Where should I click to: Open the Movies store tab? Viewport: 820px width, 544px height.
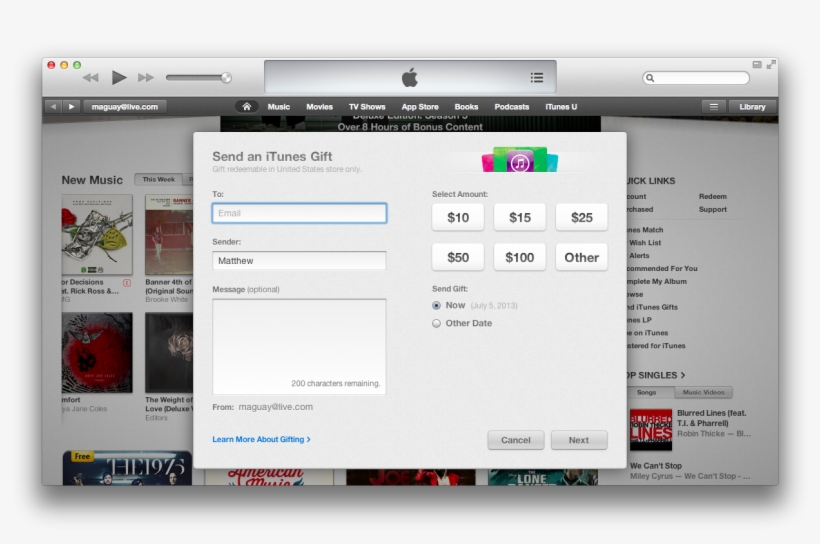coord(320,107)
